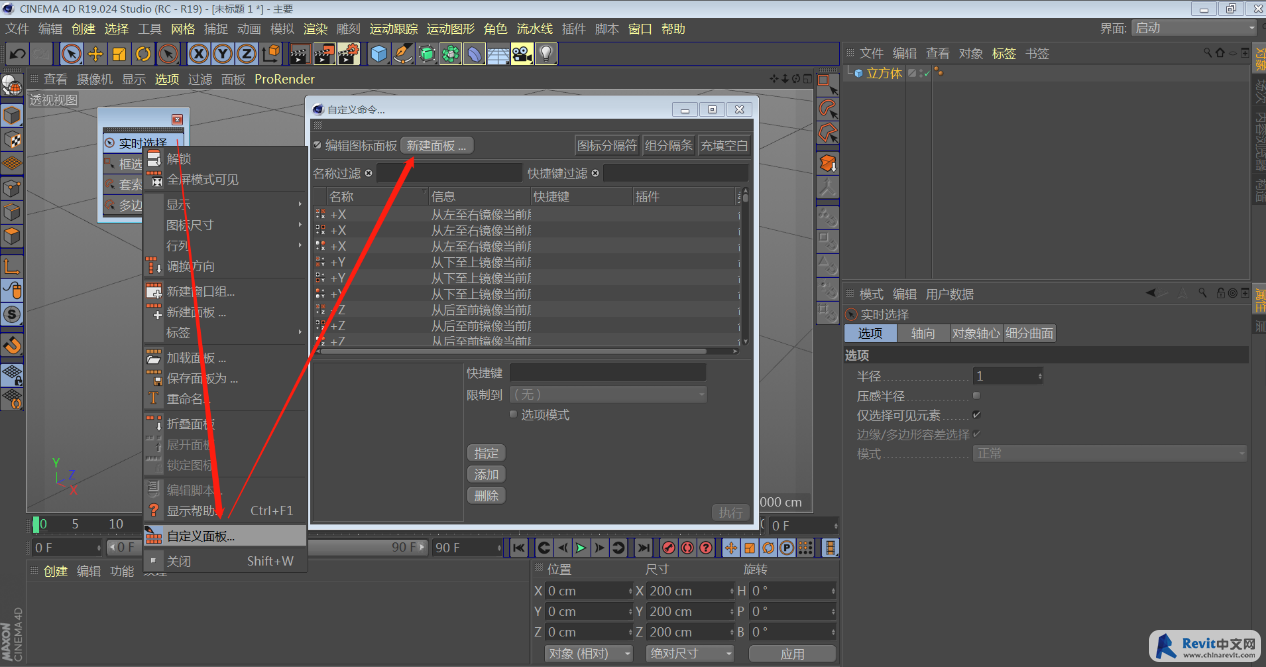1266x667 pixels.
Task: Click the 添加 button in the dialog
Action: point(486,474)
